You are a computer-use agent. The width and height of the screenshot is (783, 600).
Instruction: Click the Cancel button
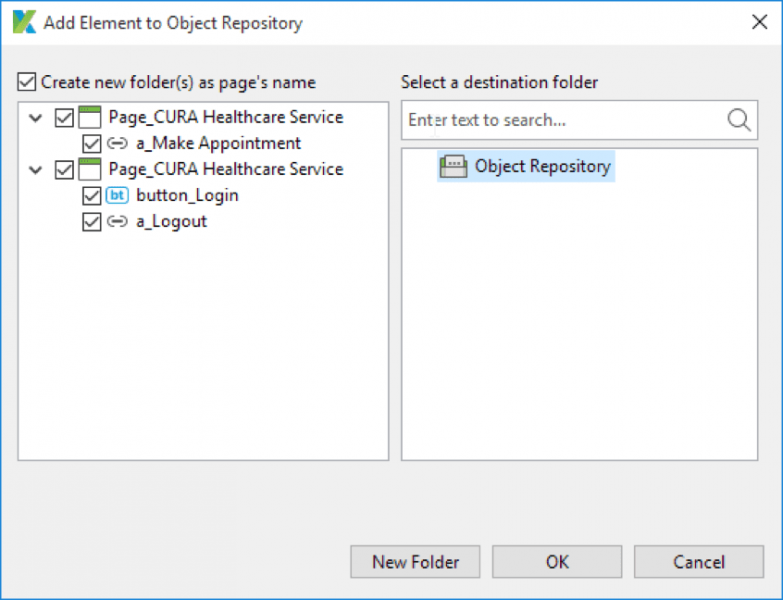point(699,562)
